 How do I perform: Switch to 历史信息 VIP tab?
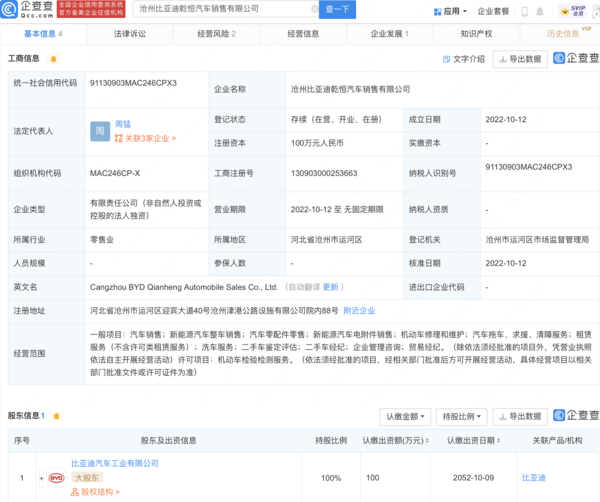[x=563, y=34]
